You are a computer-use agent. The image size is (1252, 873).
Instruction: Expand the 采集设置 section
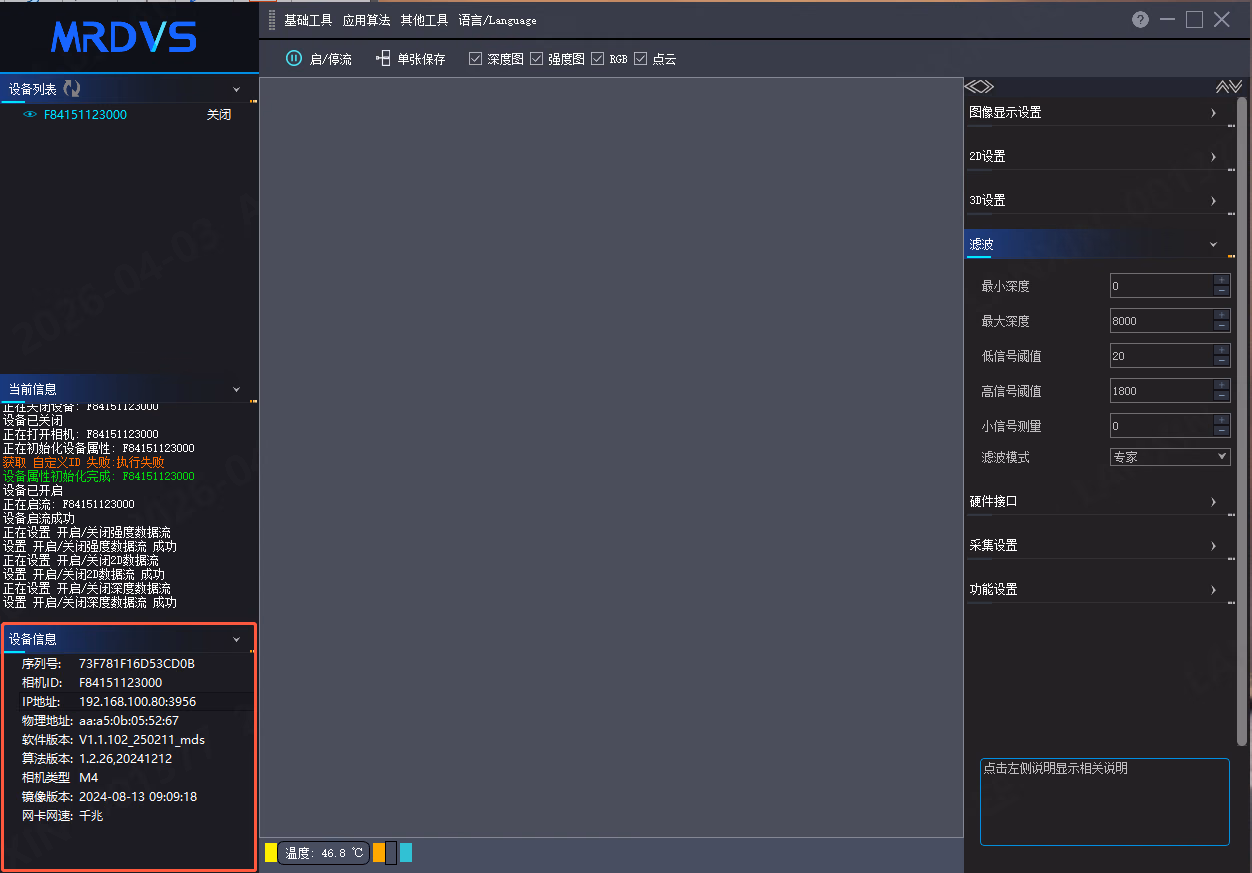(x=1098, y=546)
